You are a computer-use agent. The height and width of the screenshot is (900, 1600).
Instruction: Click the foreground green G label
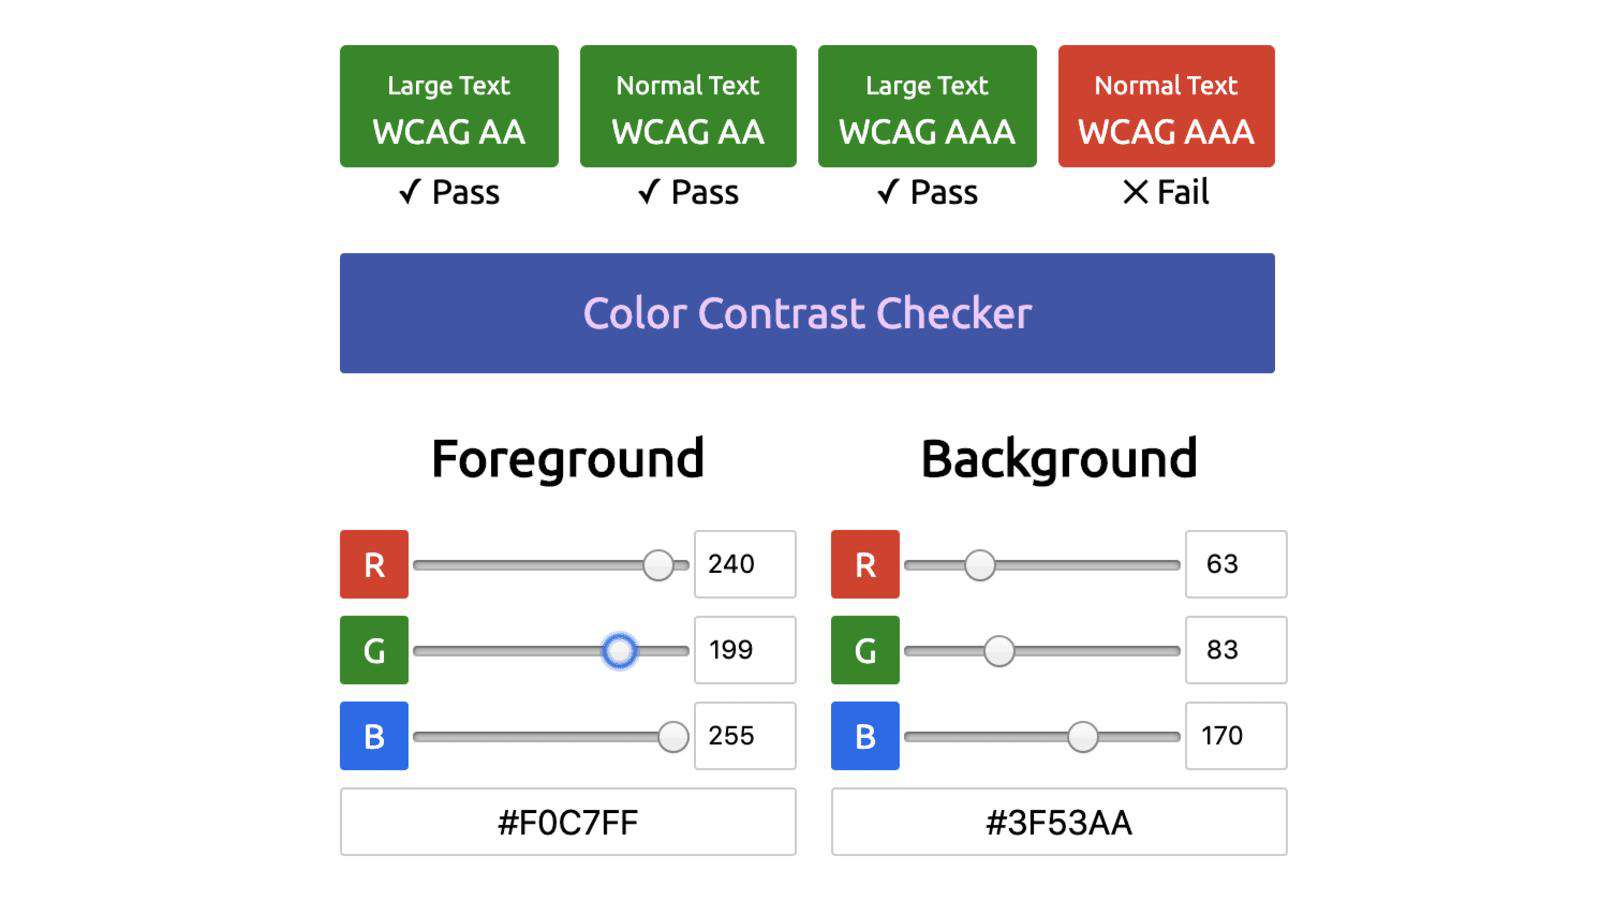(374, 650)
